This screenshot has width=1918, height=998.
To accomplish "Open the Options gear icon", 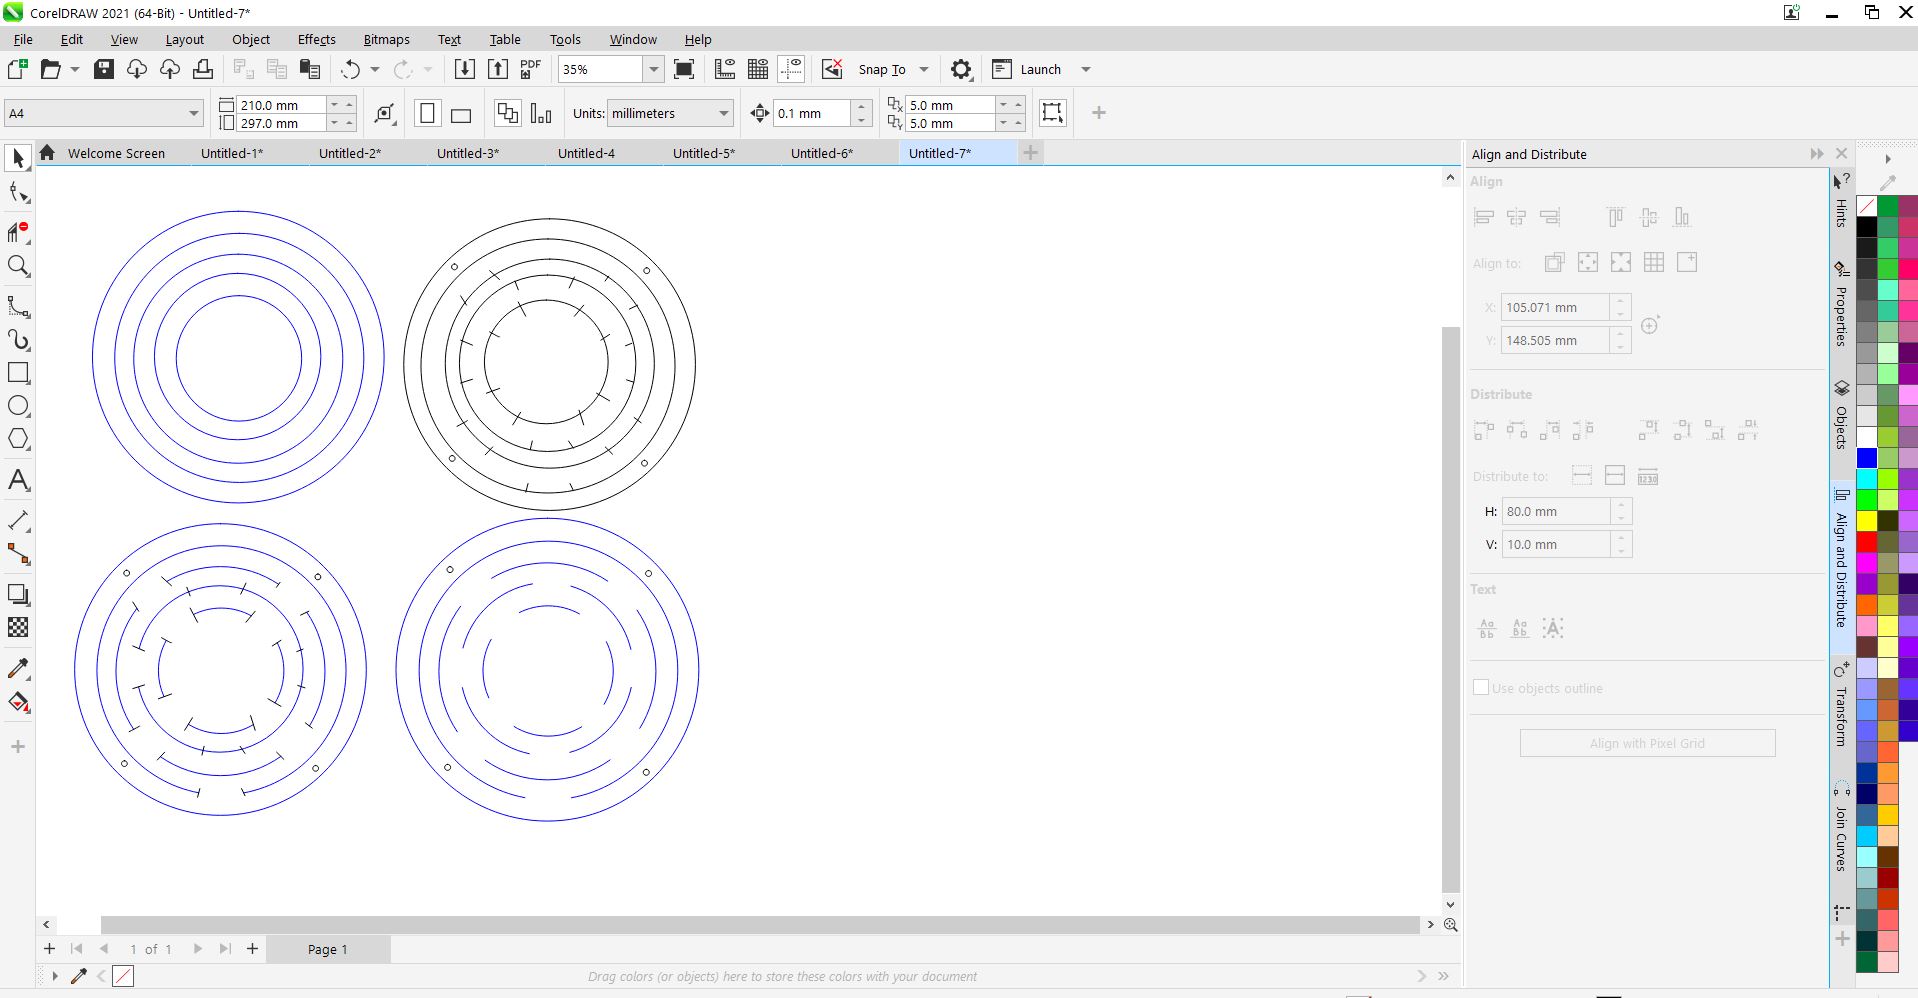I will pyautogui.click(x=960, y=69).
